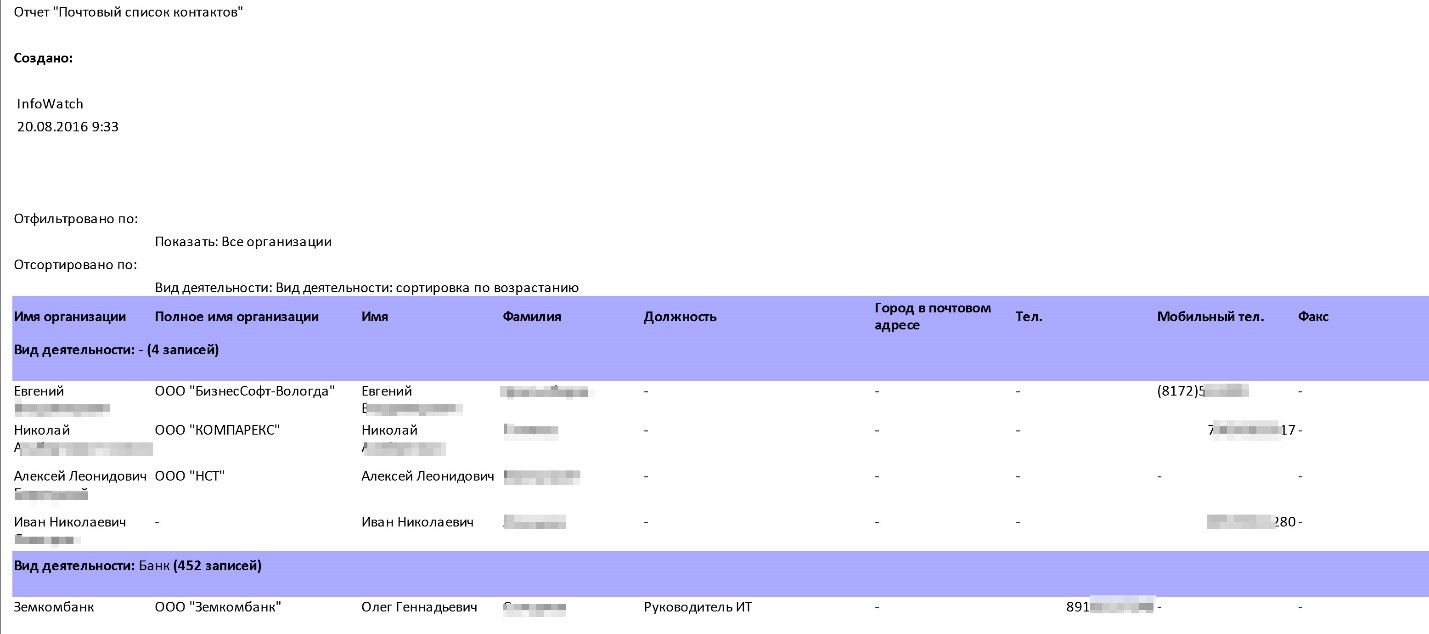This screenshot has height=634, width=1429.
Task: Select "Олег Геннадьевич" name cell
Action: (419, 607)
